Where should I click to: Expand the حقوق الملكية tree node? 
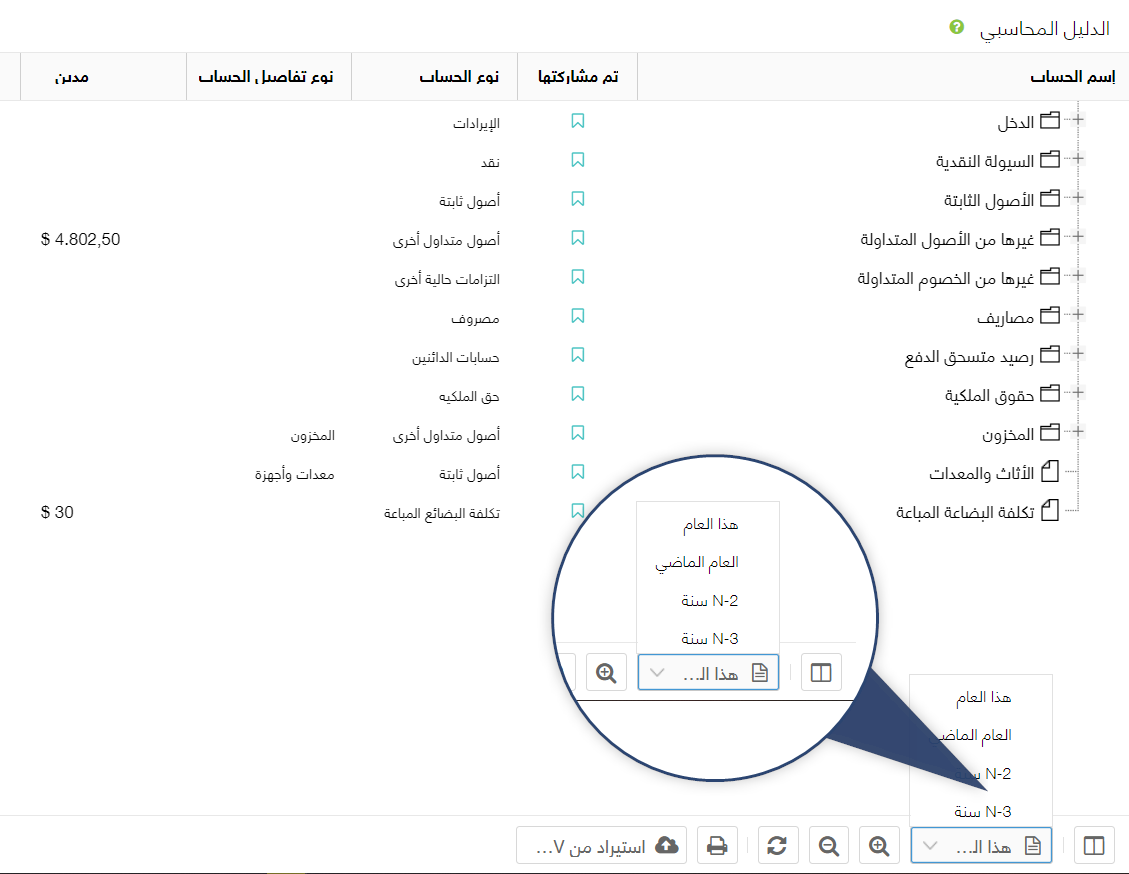click(1078, 393)
